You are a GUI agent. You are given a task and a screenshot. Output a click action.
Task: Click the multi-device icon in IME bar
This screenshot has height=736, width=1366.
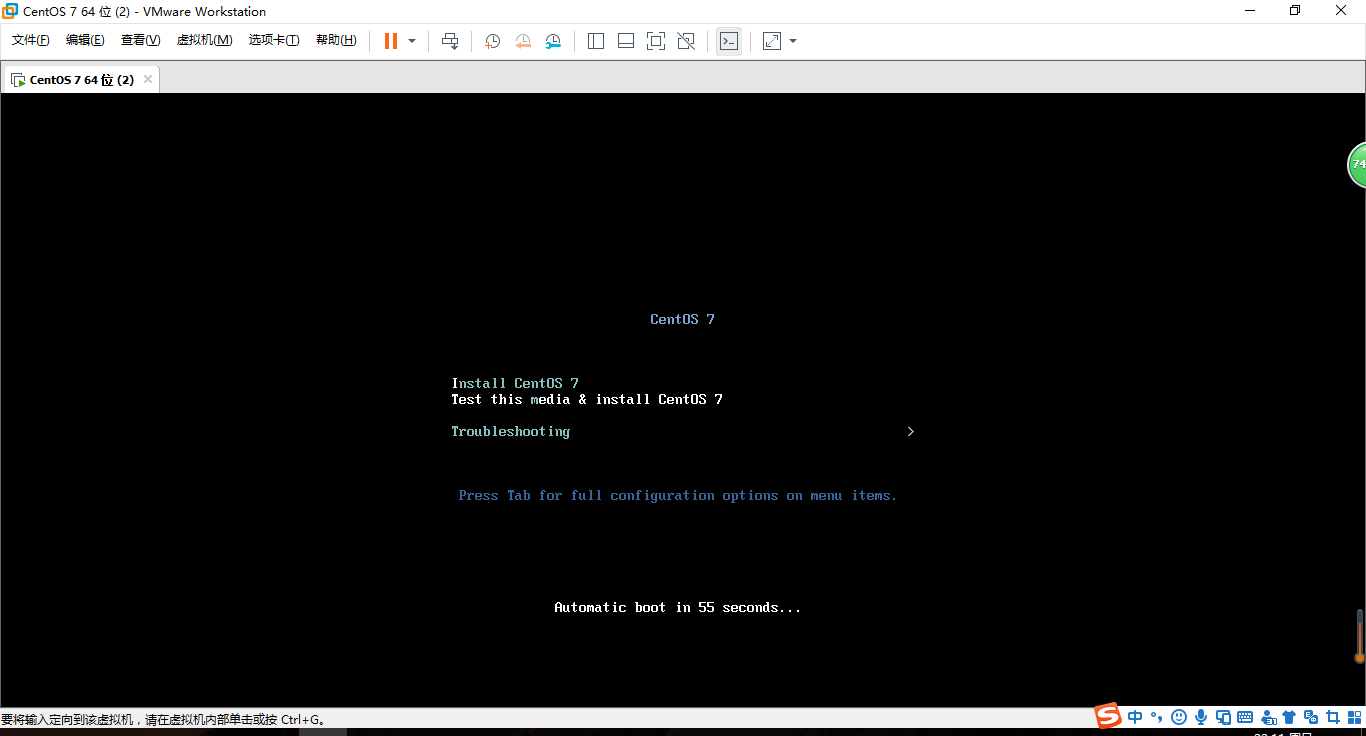click(1224, 717)
